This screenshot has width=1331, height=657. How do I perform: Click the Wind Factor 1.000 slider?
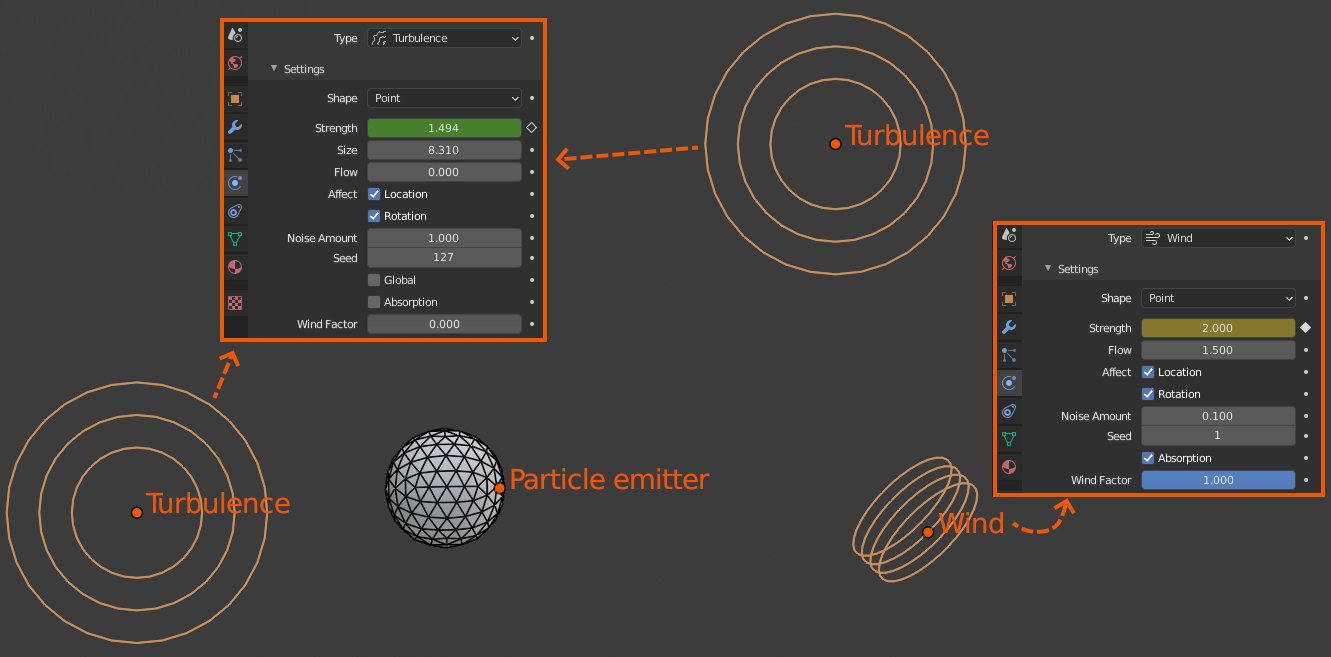pos(1218,480)
